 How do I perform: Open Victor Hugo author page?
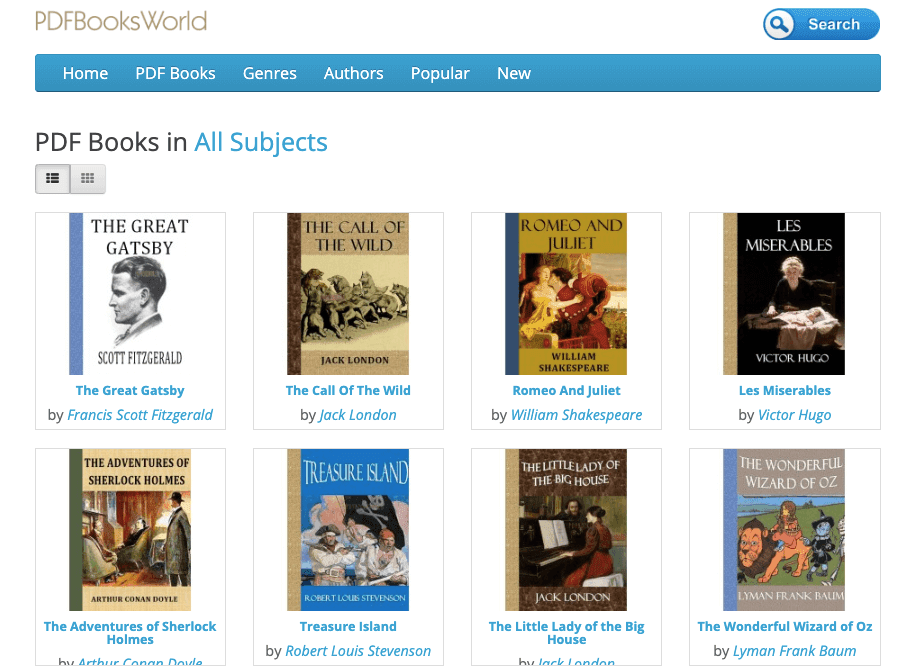pyautogui.click(x=794, y=414)
